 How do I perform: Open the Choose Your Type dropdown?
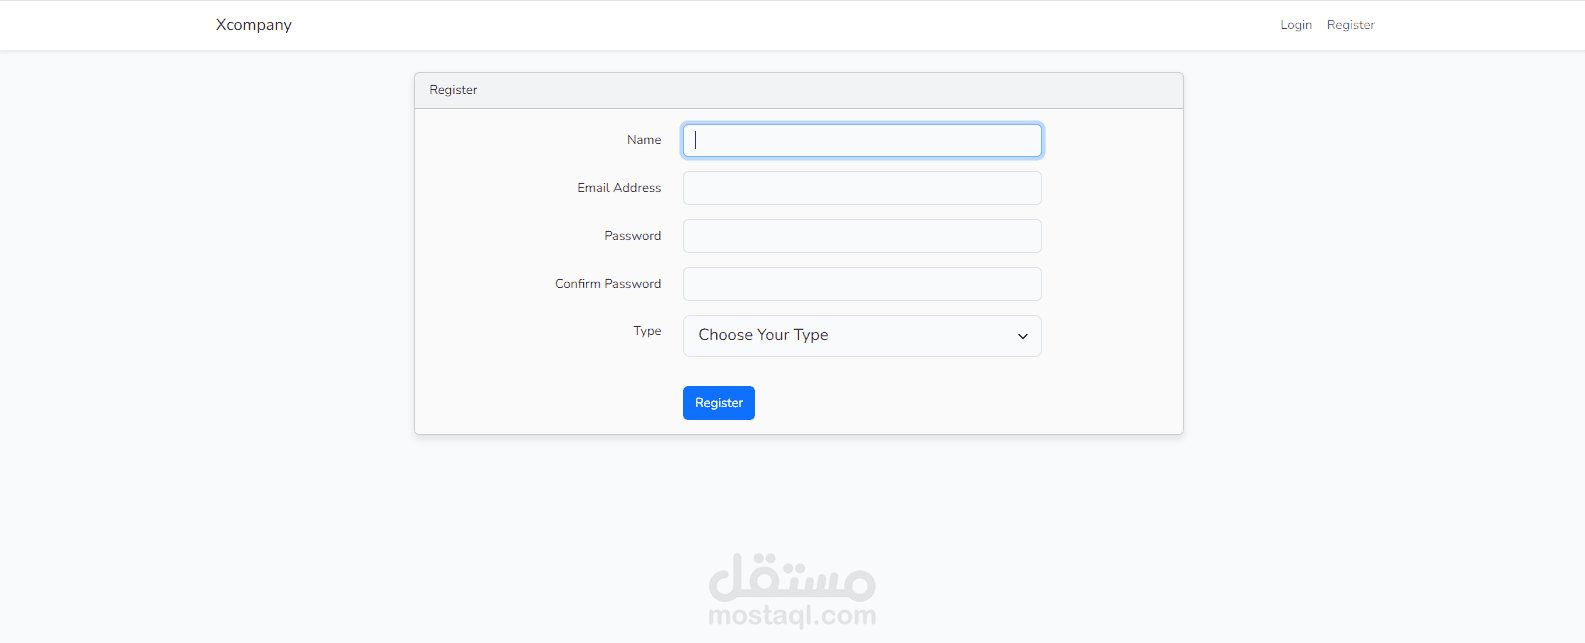point(862,336)
